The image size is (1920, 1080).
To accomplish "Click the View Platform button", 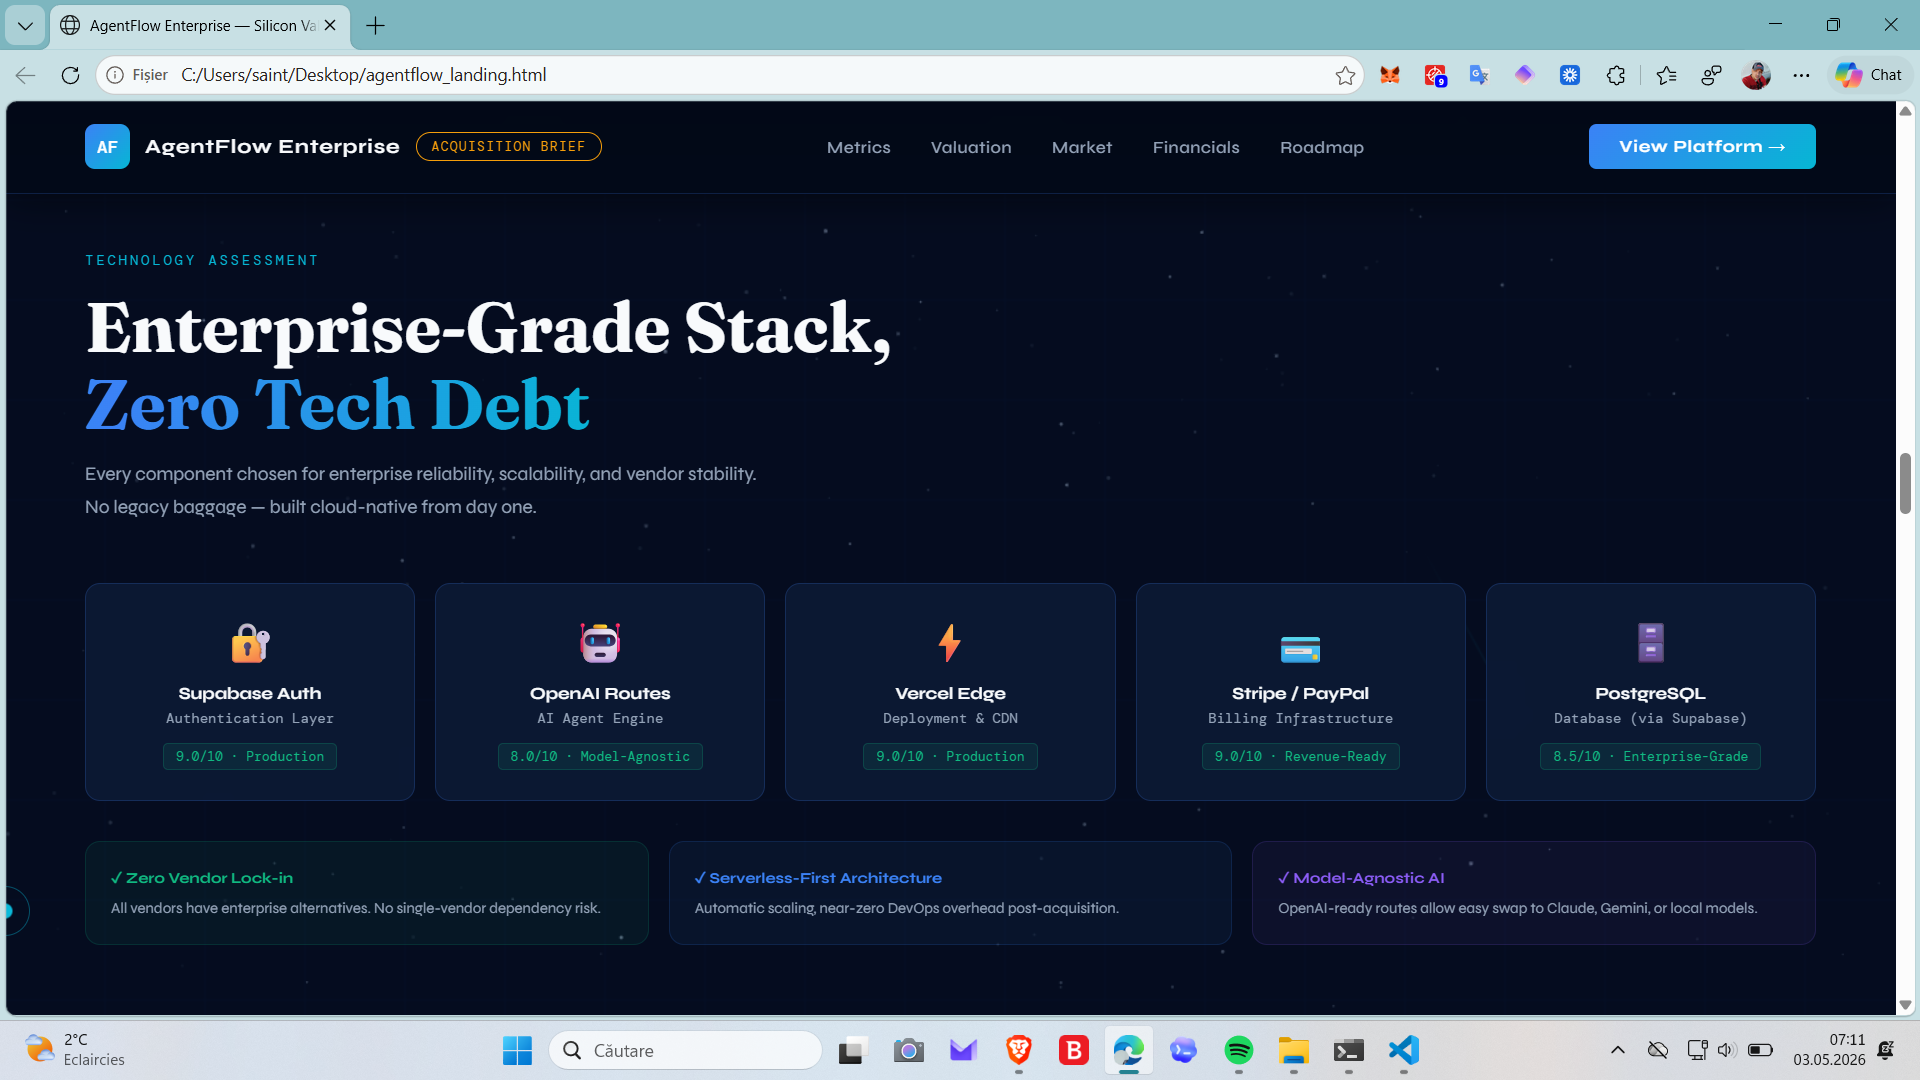I will (x=1702, y=147).
